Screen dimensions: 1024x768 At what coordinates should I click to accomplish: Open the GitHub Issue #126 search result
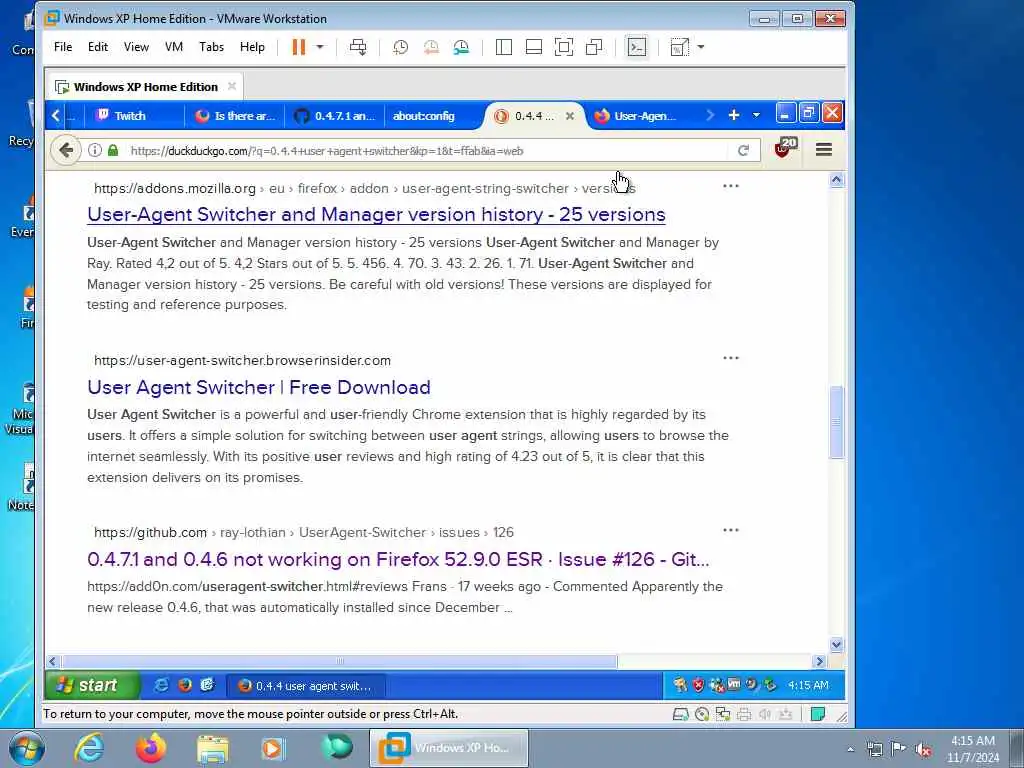[398, 560]
